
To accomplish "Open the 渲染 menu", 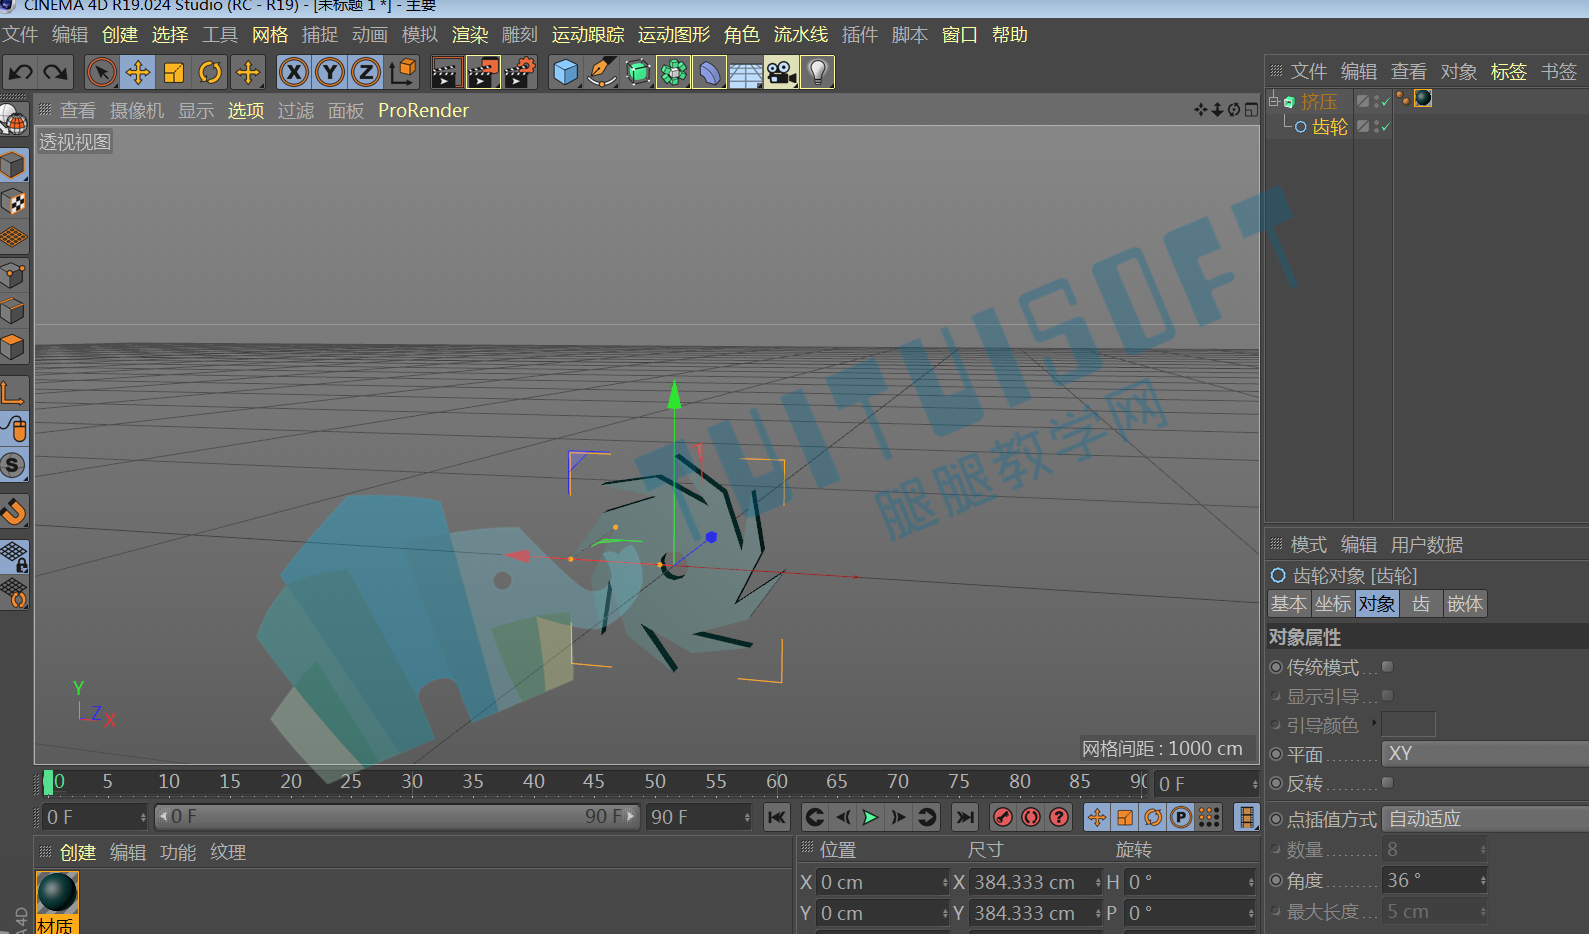I will pyautogui.click(x=470, y=35).
